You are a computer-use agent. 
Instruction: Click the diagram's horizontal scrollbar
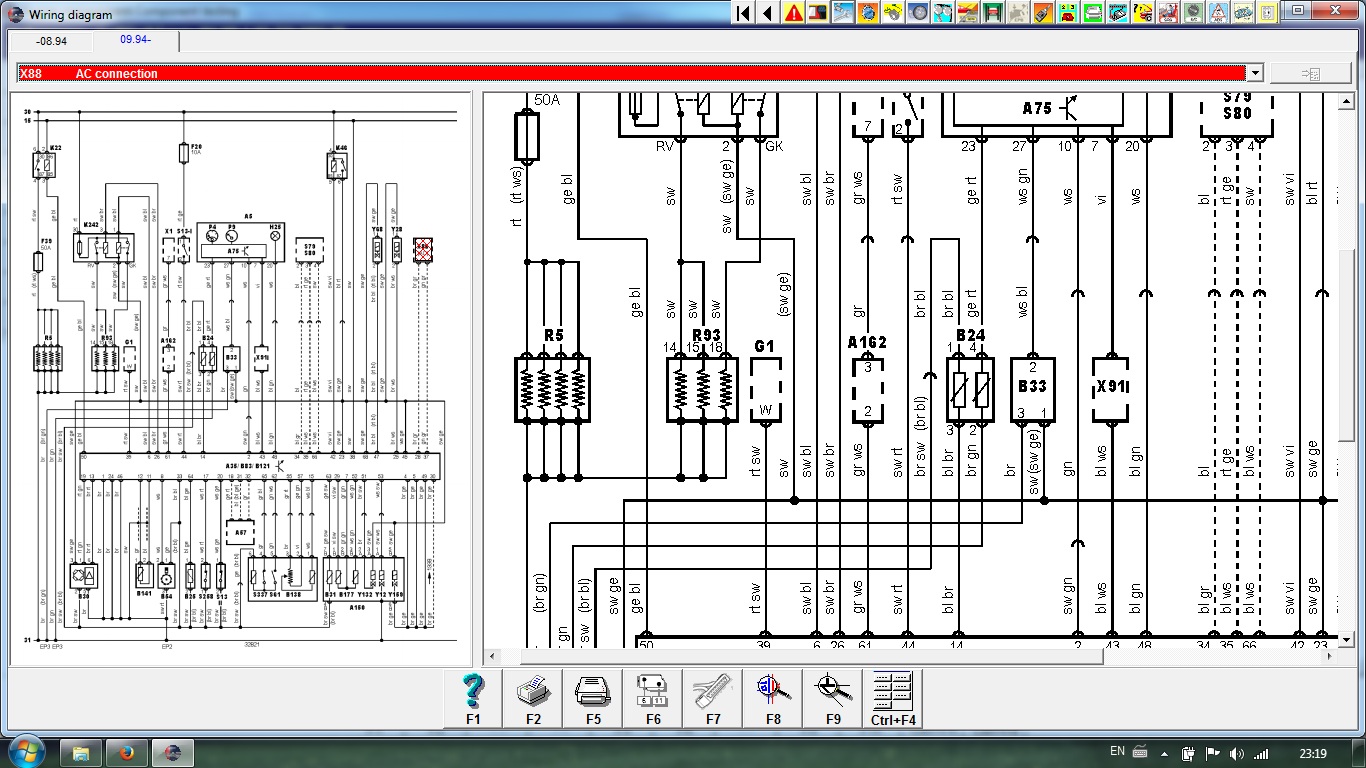[x=800, y=657]
